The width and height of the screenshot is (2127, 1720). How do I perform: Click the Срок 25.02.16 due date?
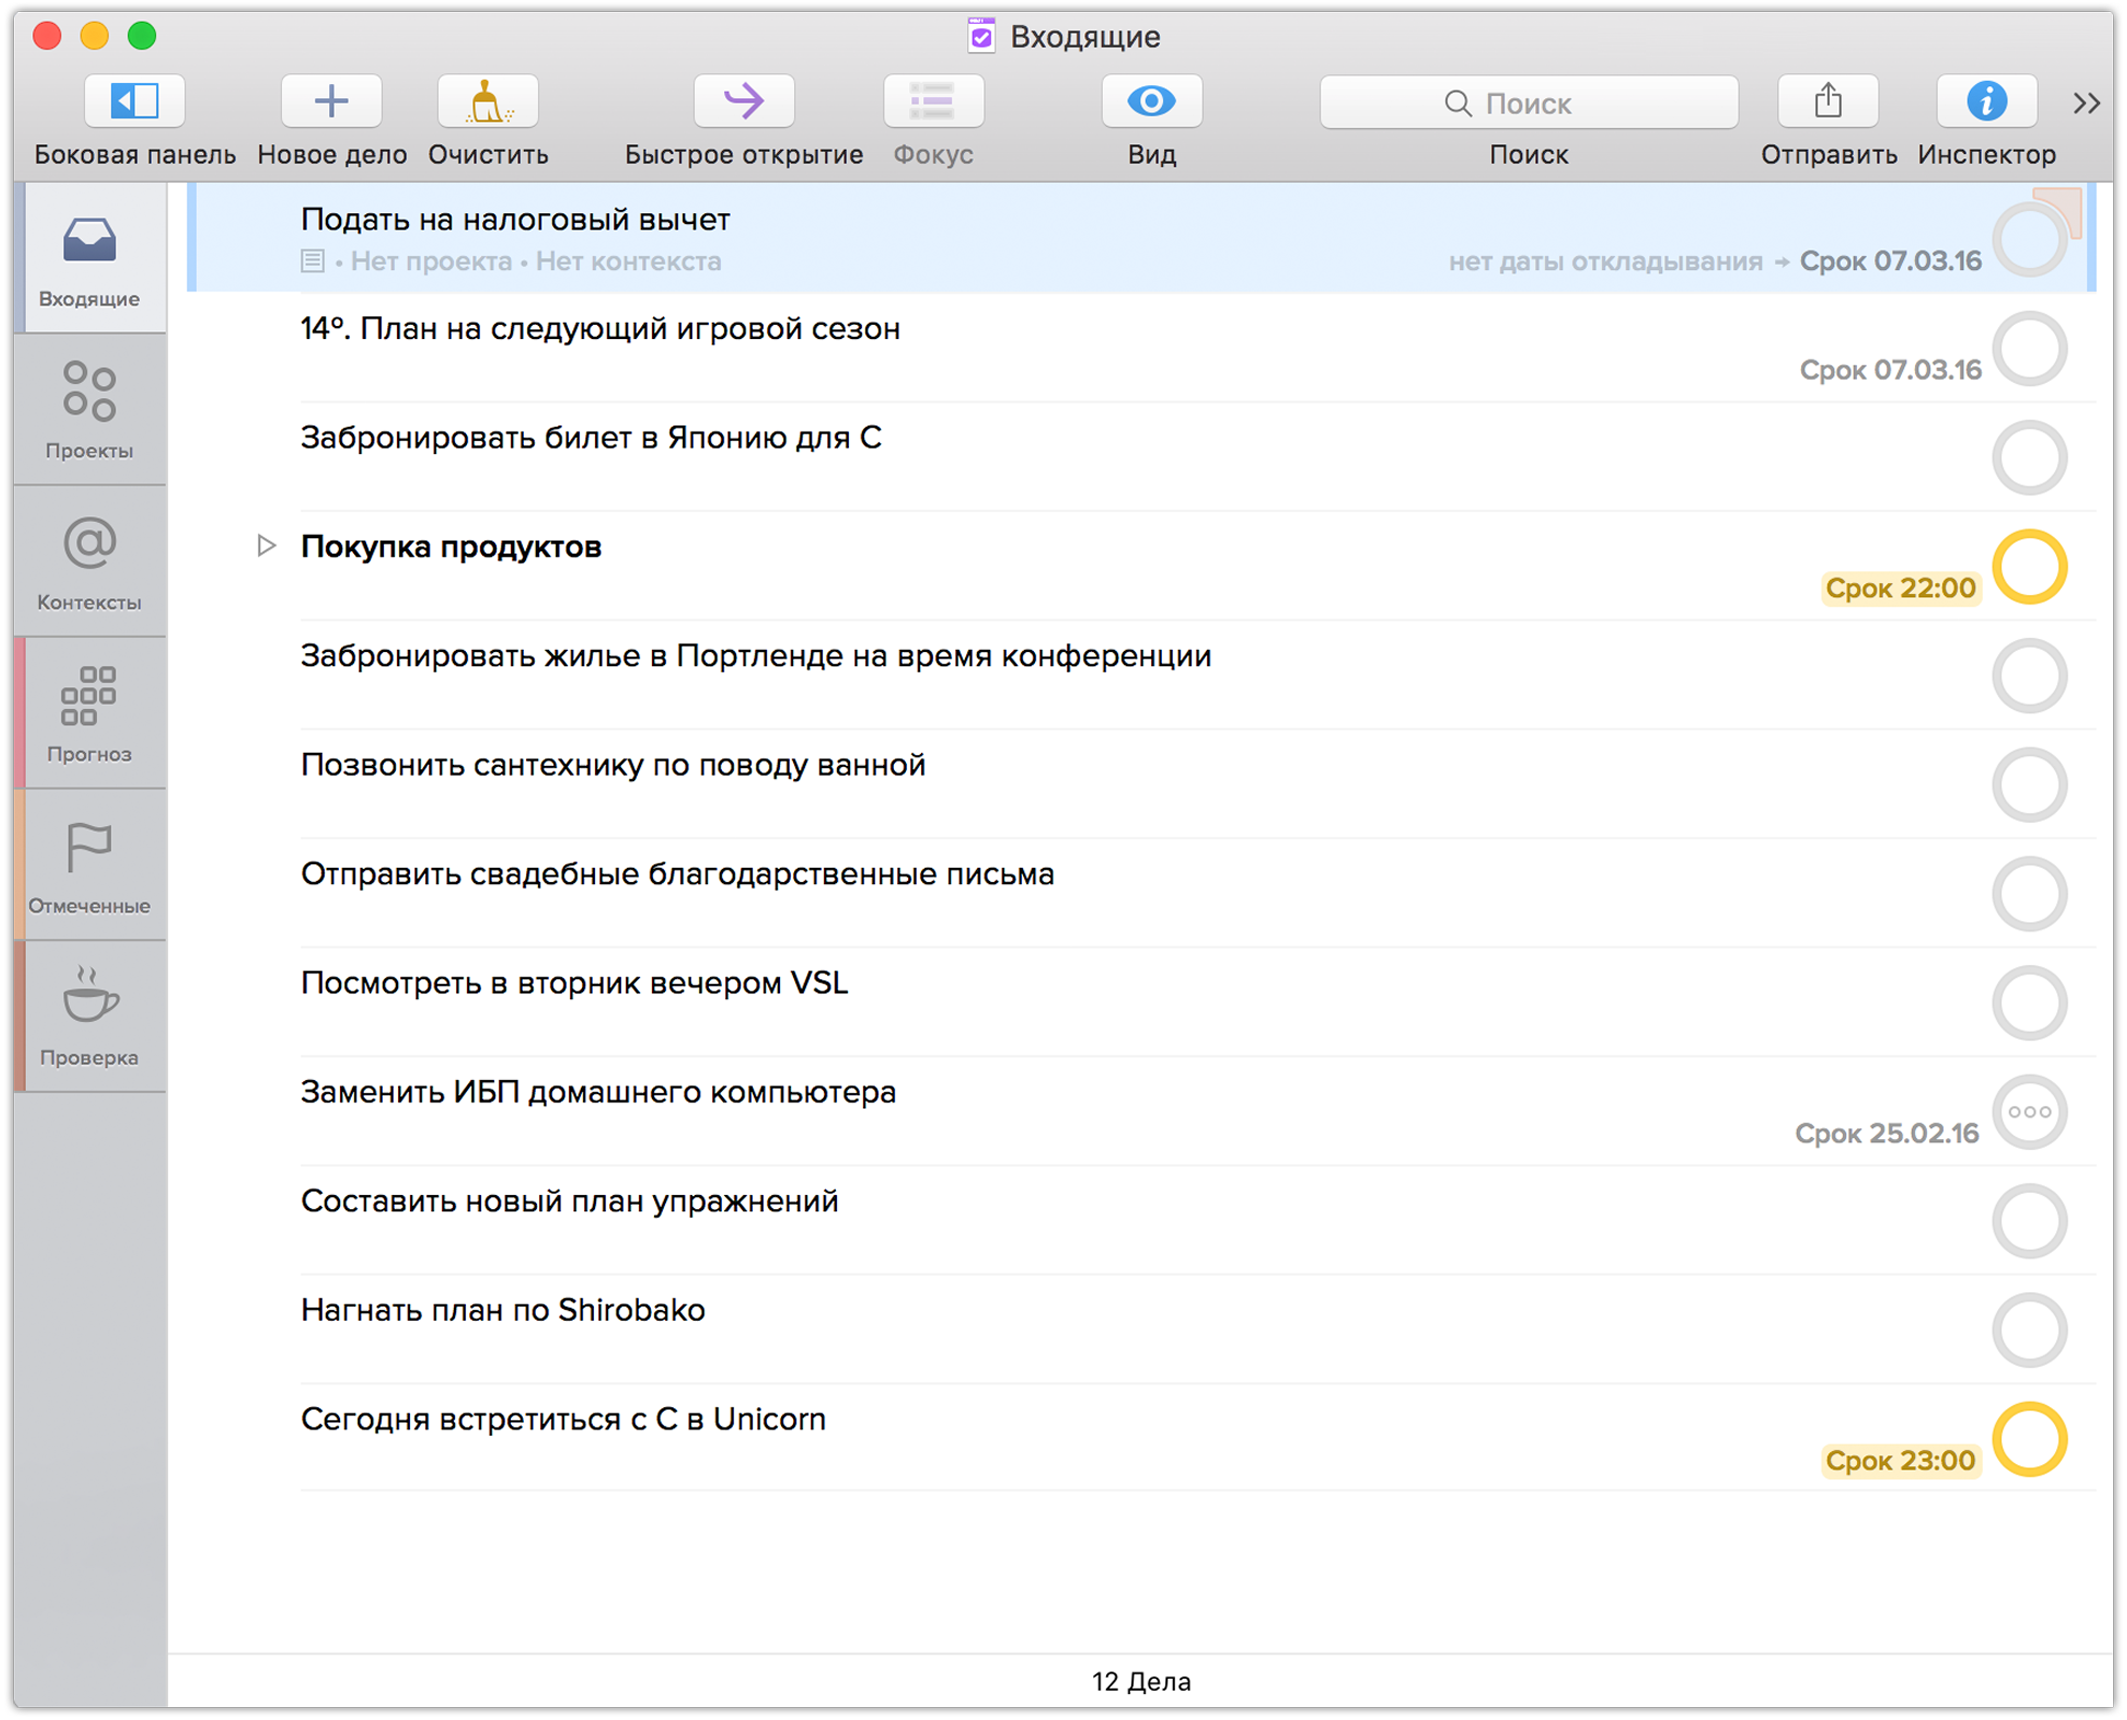(1886, 1134)
